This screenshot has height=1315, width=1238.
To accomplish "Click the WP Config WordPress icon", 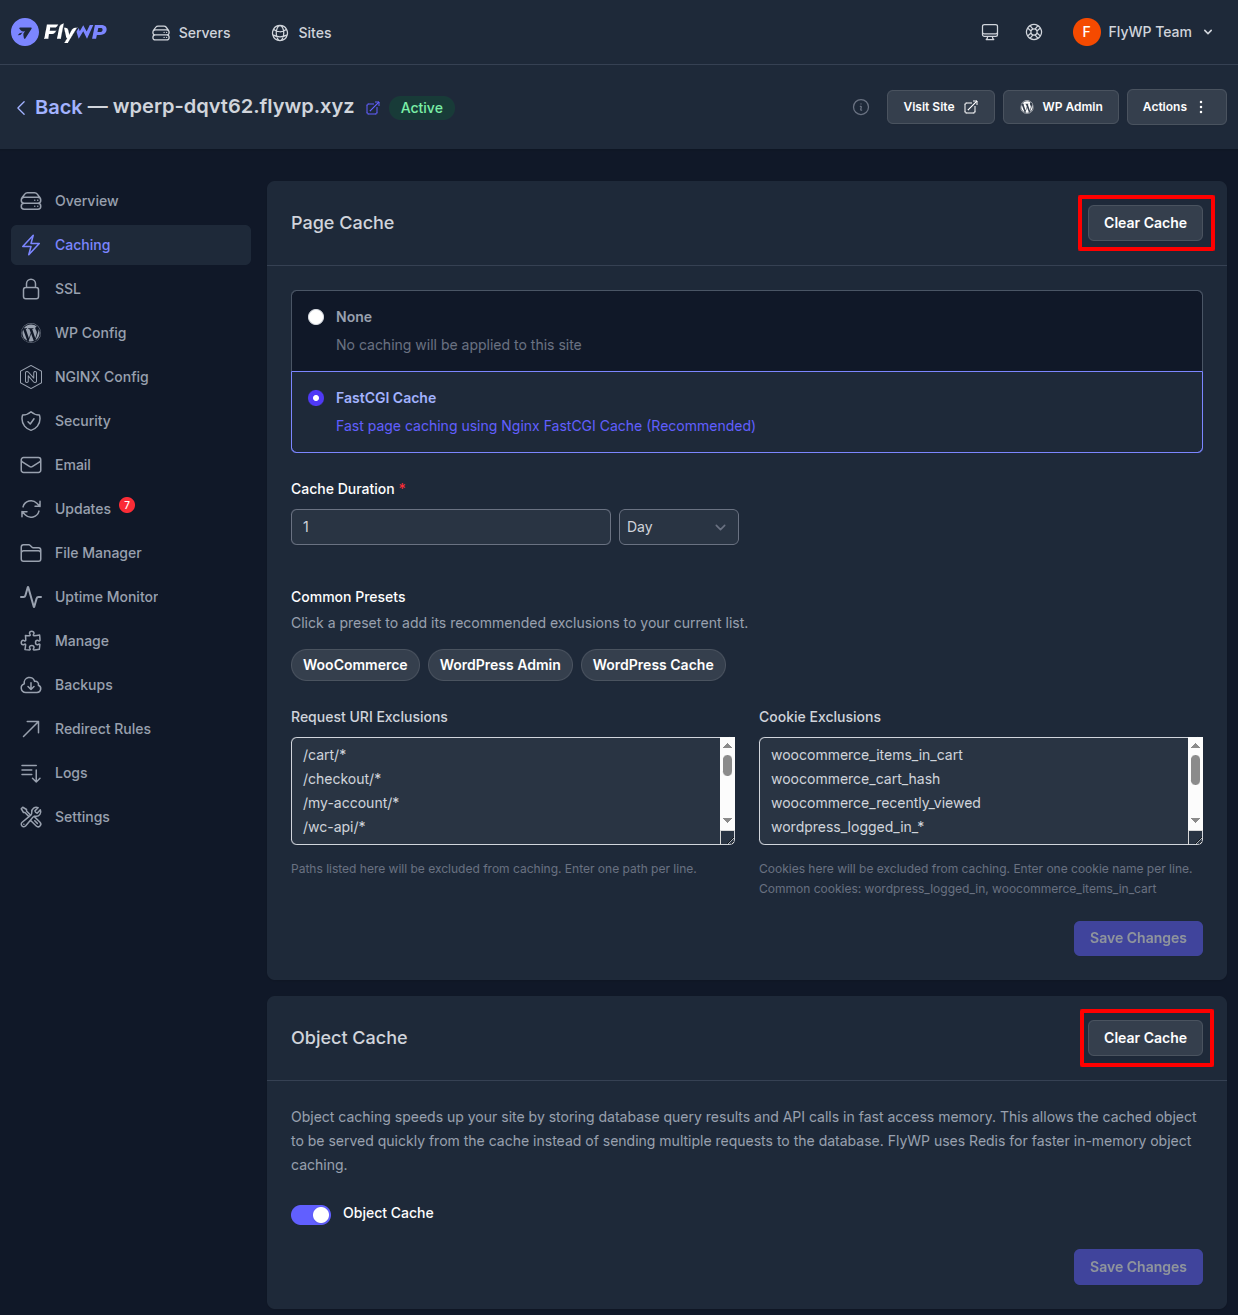I will tap(31, 333).
